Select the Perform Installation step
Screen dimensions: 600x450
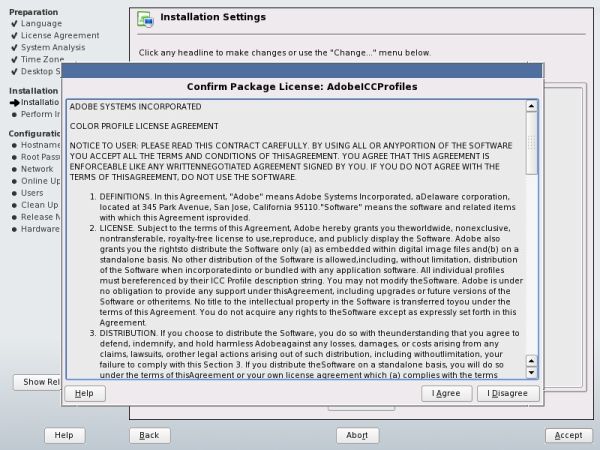pyautogui.click(x=41, y=114)
